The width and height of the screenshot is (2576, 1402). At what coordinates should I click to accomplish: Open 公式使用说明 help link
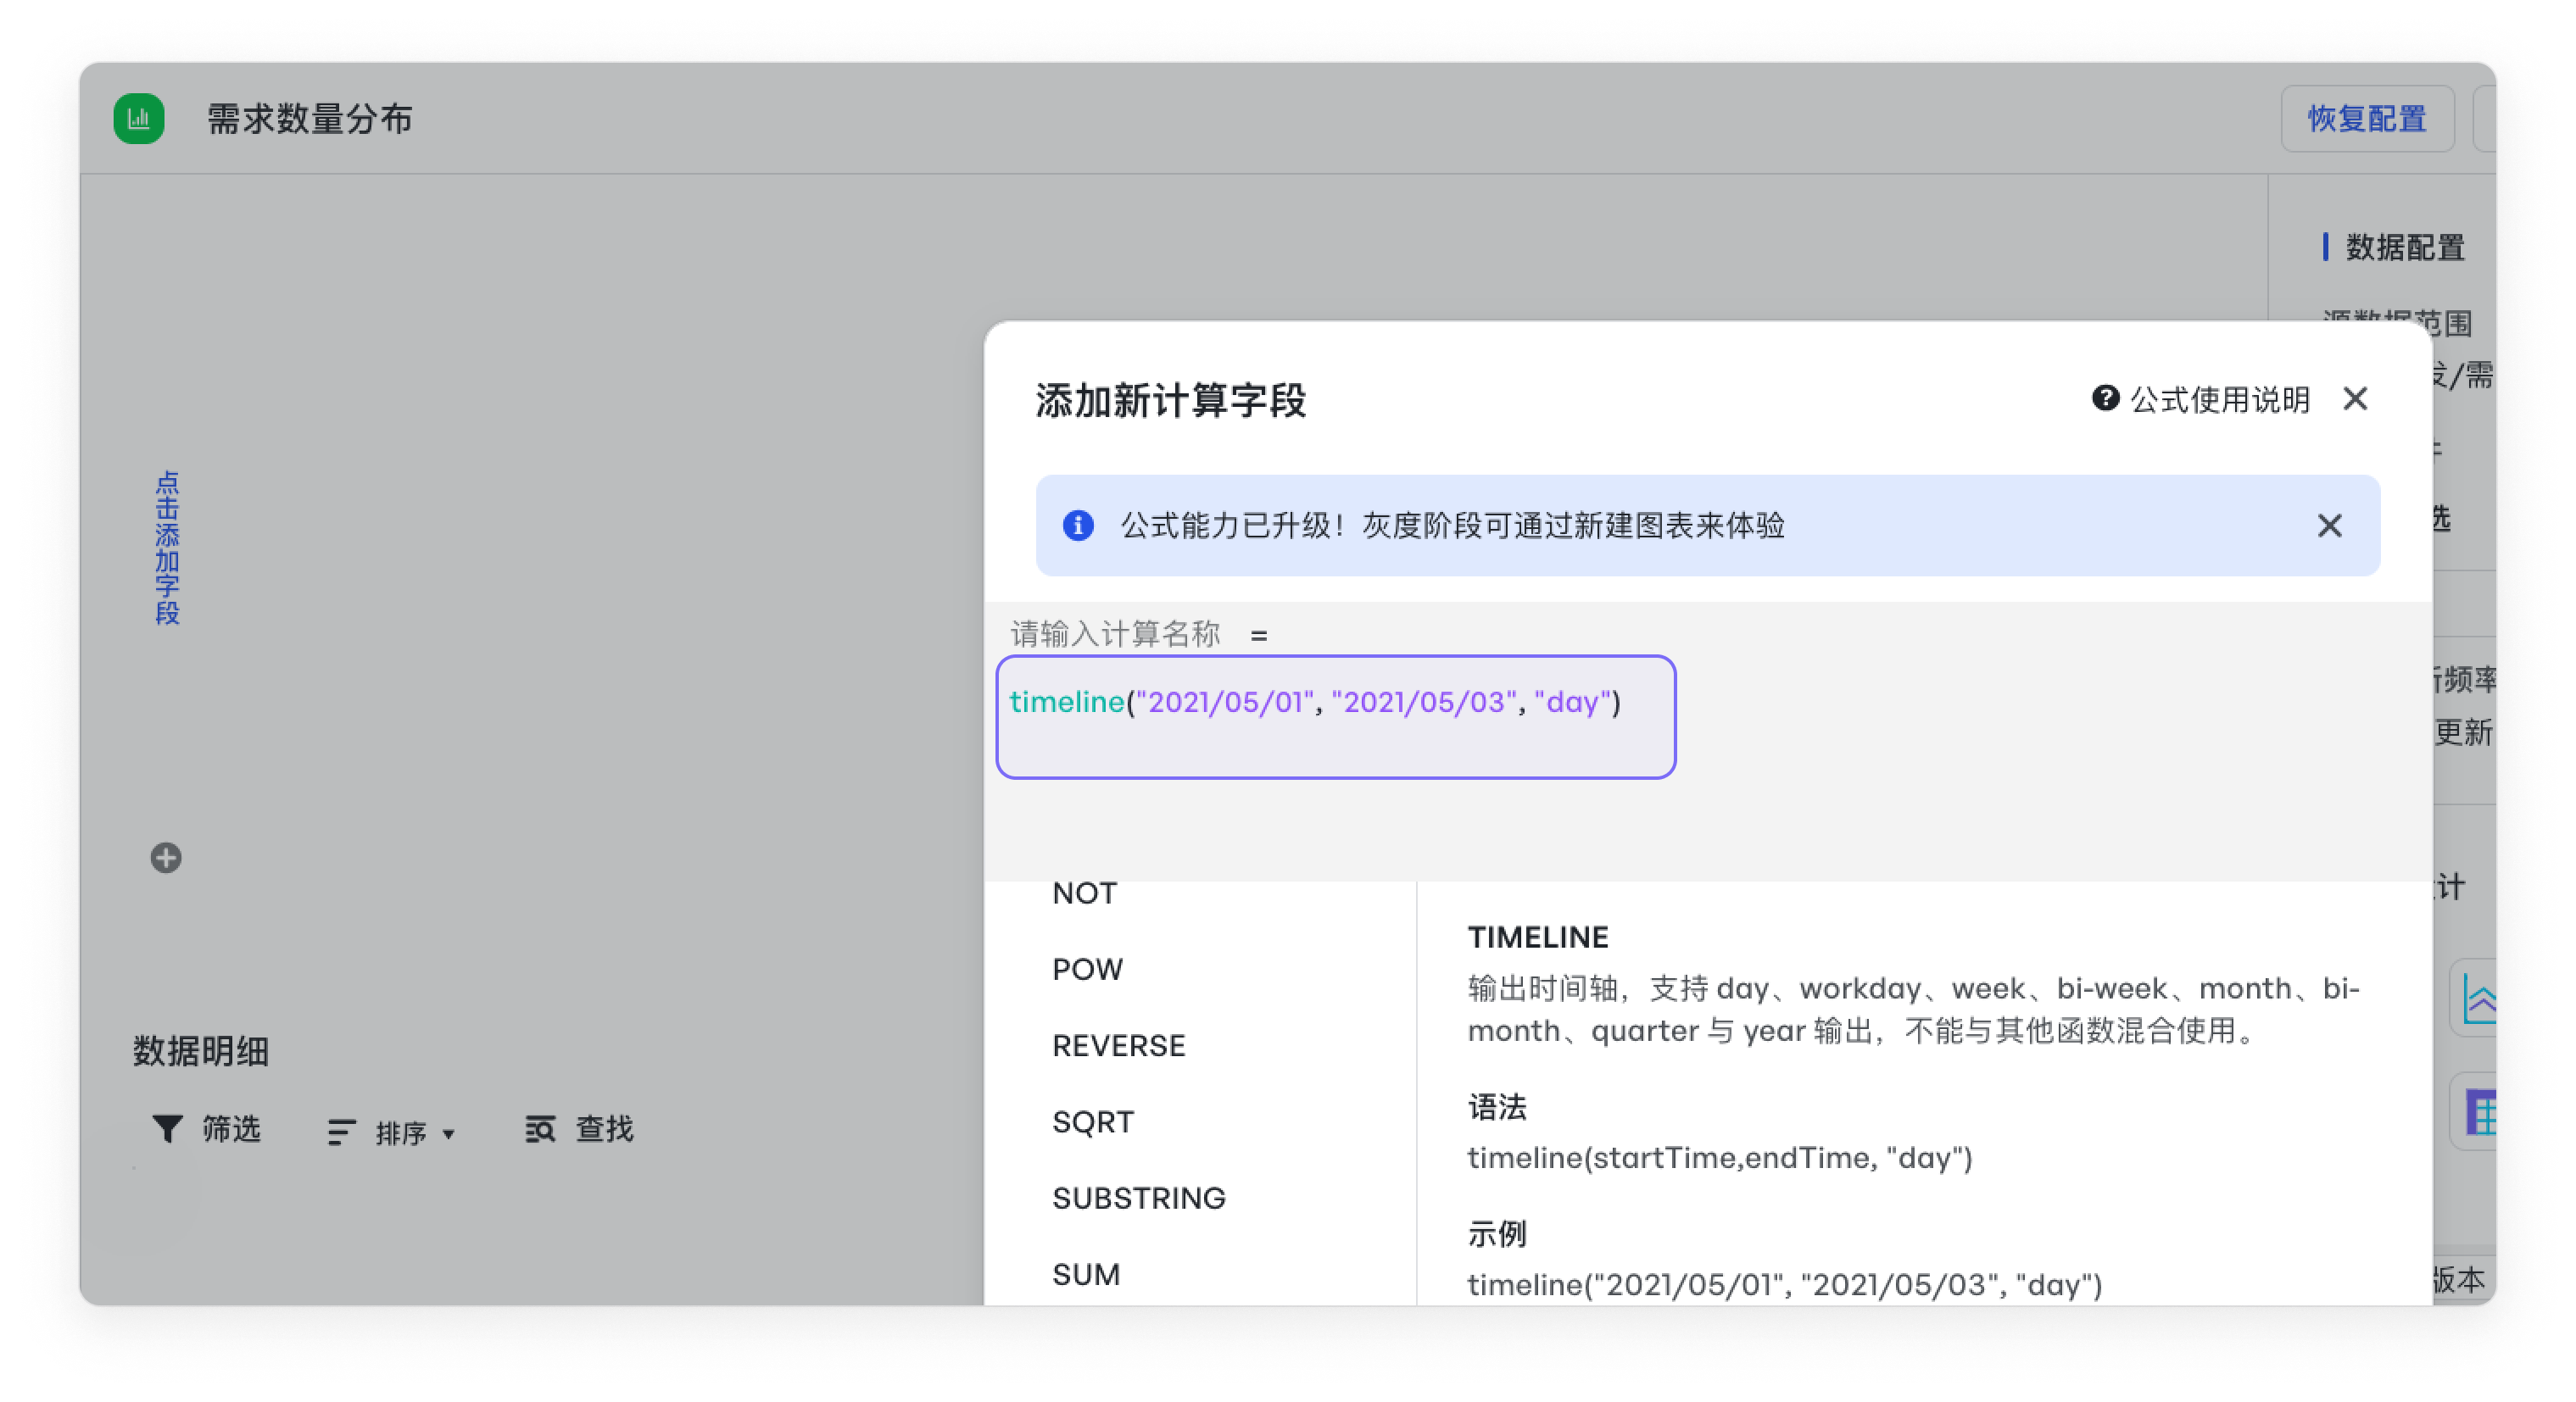point(2219,399)
